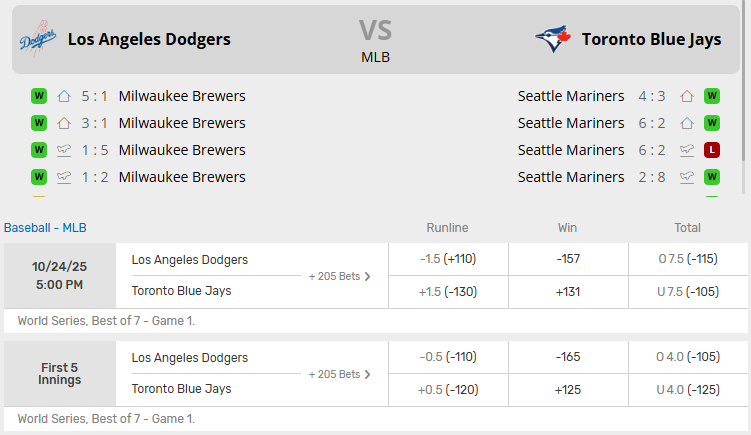Click the recent results scrollbar

click(742, 140)
